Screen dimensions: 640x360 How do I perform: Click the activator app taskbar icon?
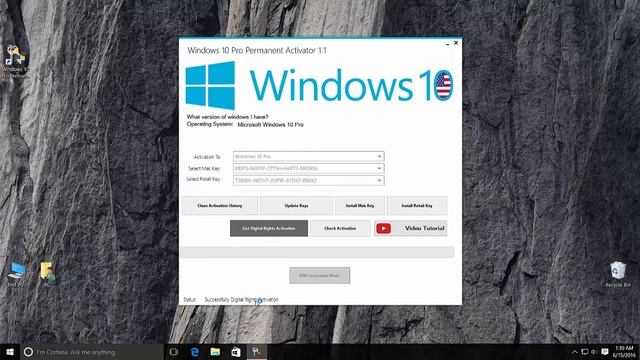(x=256, y=352)
